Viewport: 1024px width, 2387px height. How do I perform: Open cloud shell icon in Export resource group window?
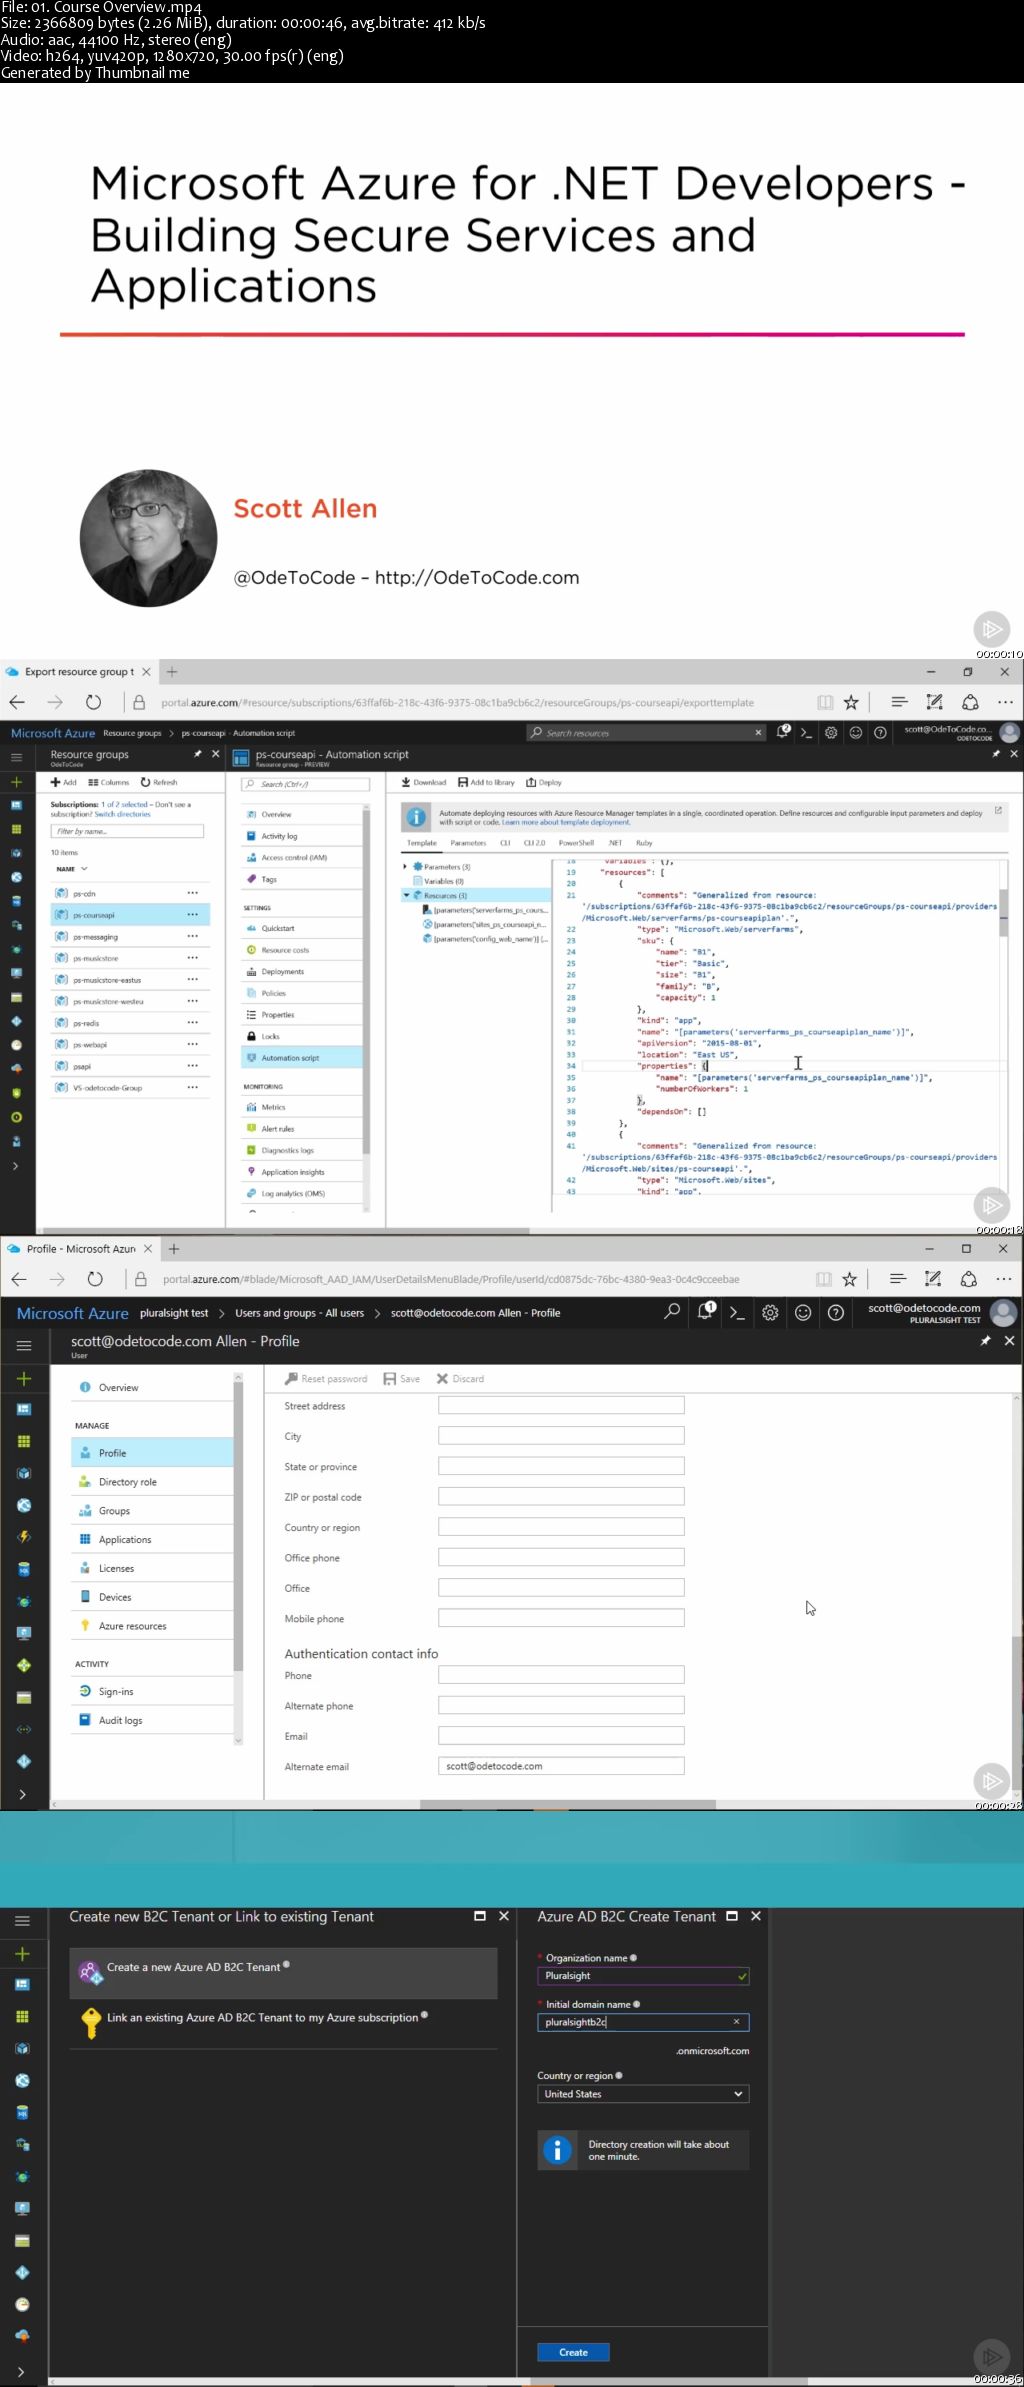tap(807, 733)
